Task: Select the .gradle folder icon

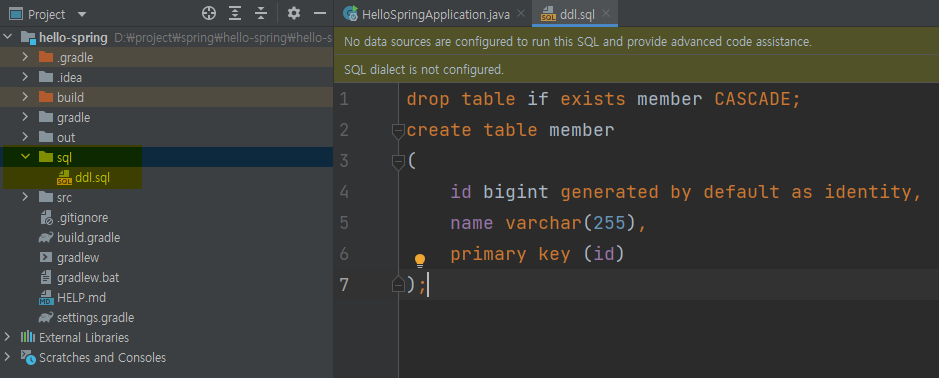Action: pos(46,58)
